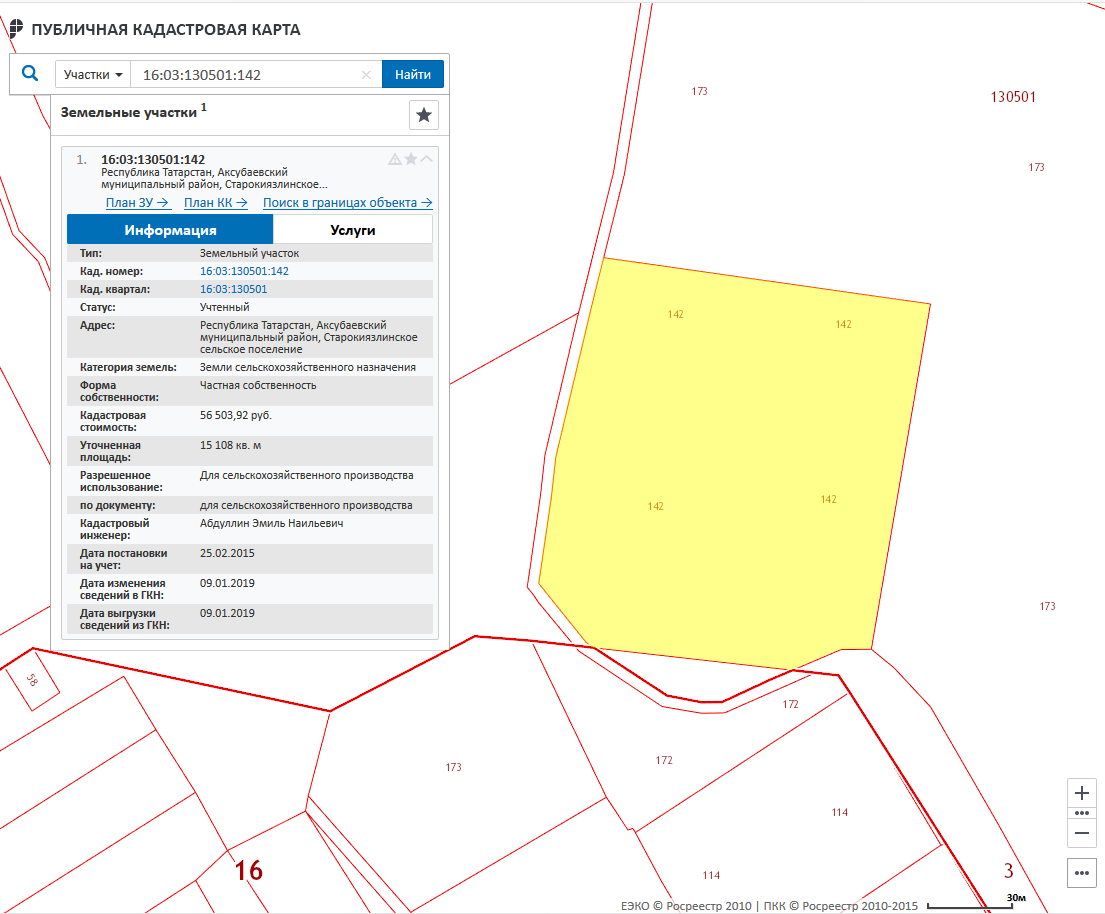Screen dimensions: 1105x914
Task: Open the План ЗУ link
Action: click(138, 203)
